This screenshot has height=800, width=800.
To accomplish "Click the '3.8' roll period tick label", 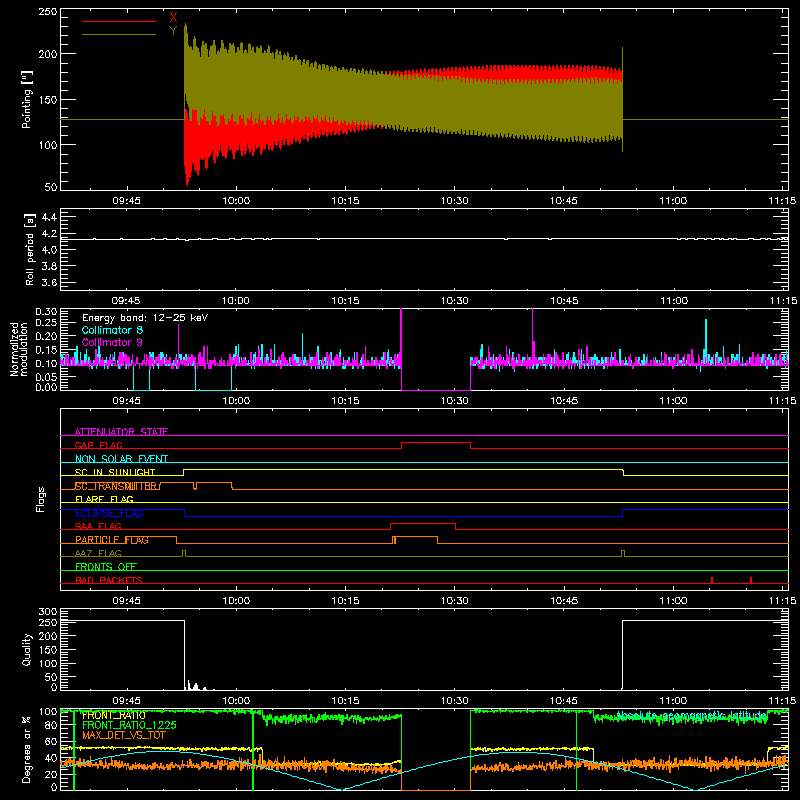I will (x=49, y=266).
